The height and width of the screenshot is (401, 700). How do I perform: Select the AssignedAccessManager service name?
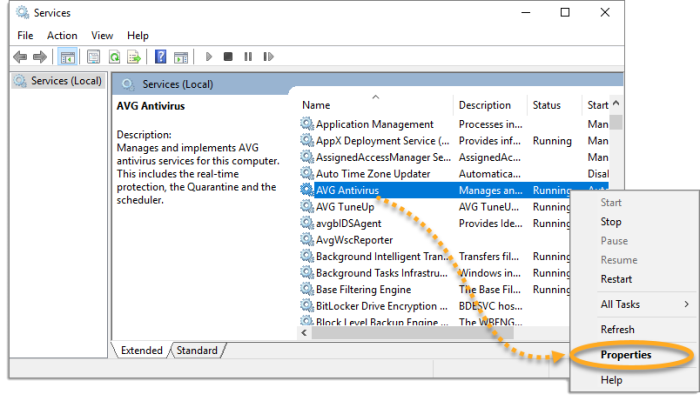383,157
